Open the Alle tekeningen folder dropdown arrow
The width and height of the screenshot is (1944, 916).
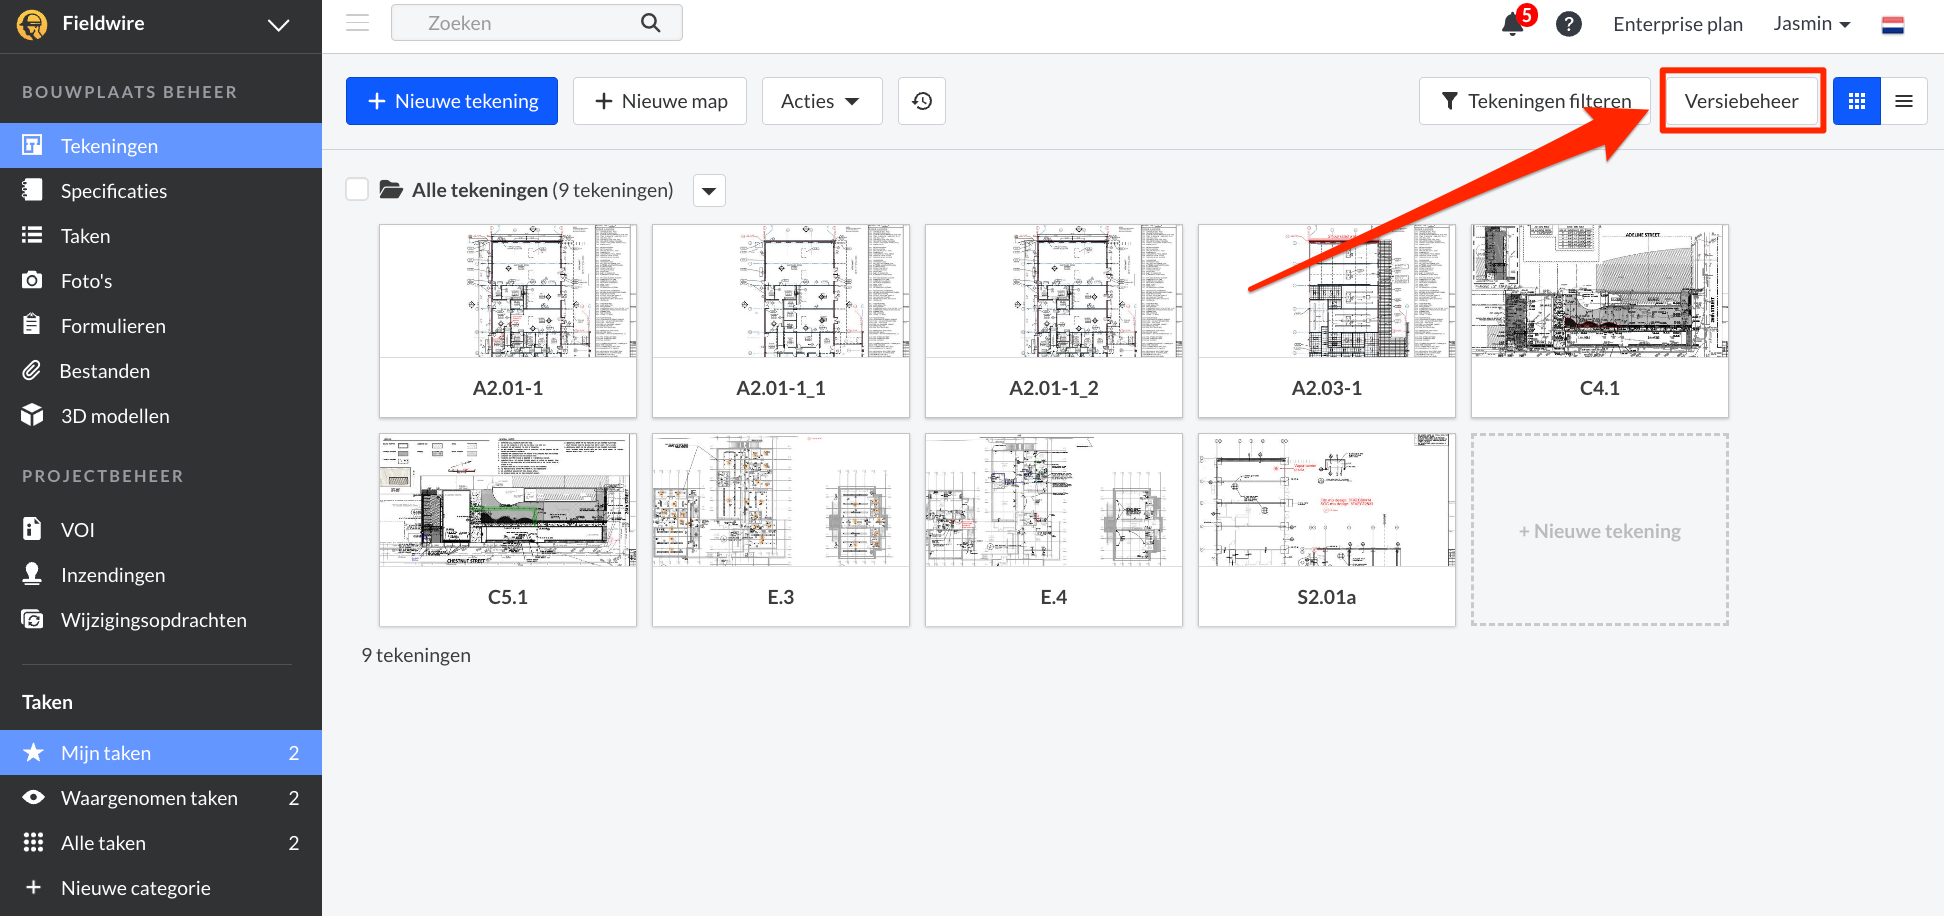(709, 190)
